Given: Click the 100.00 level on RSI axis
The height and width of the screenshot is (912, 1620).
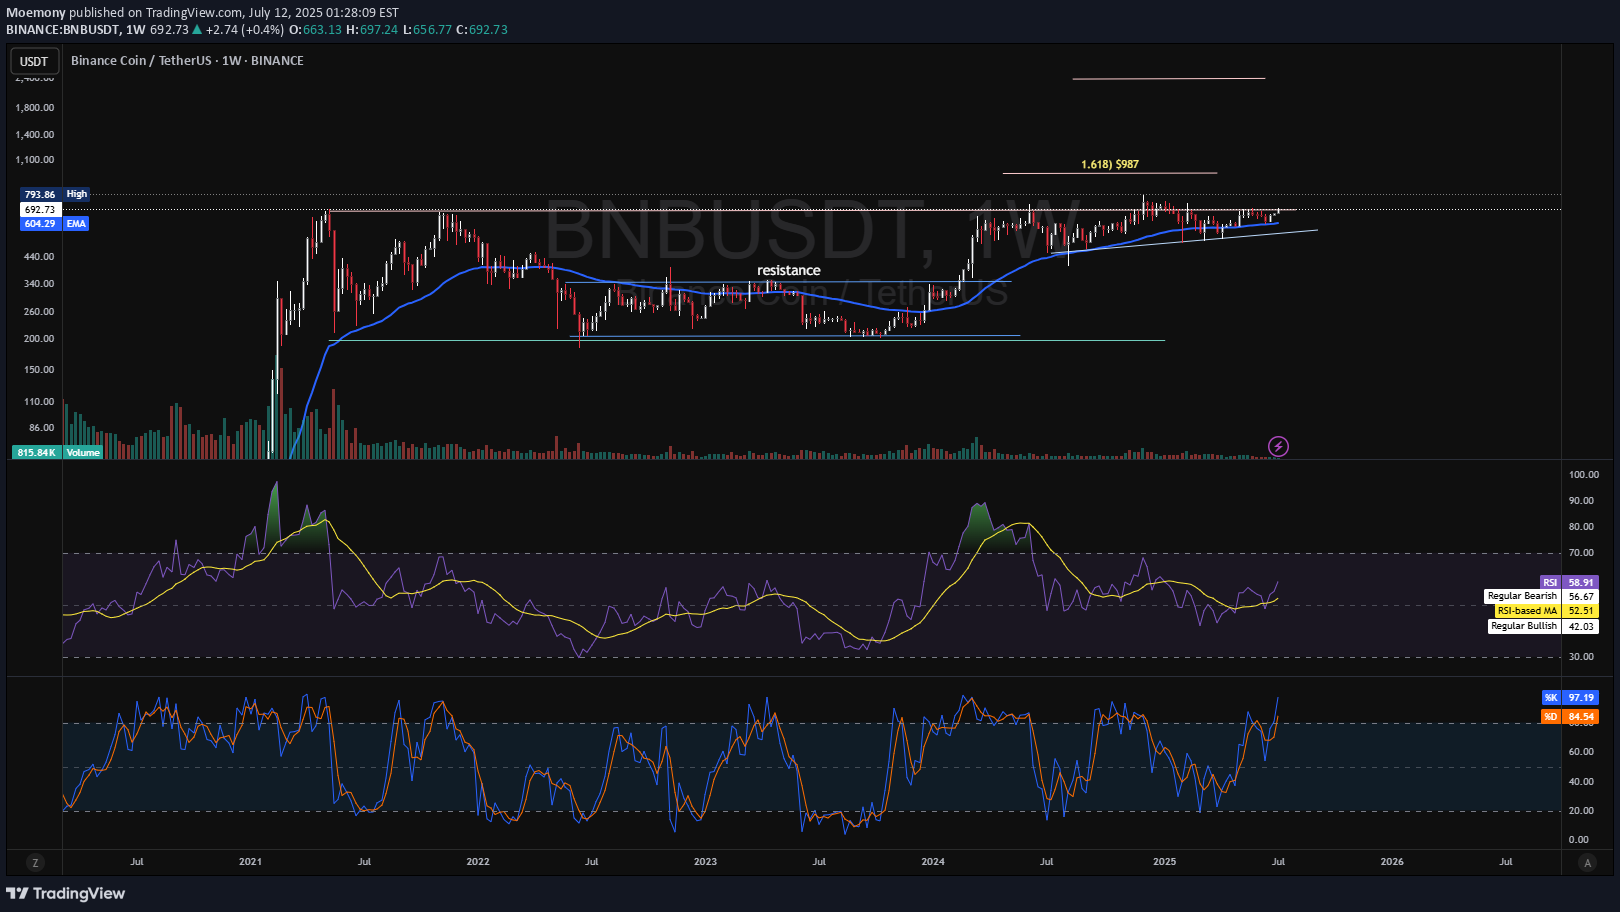Looking at the screenshot, I should (x=1584, y=475).
